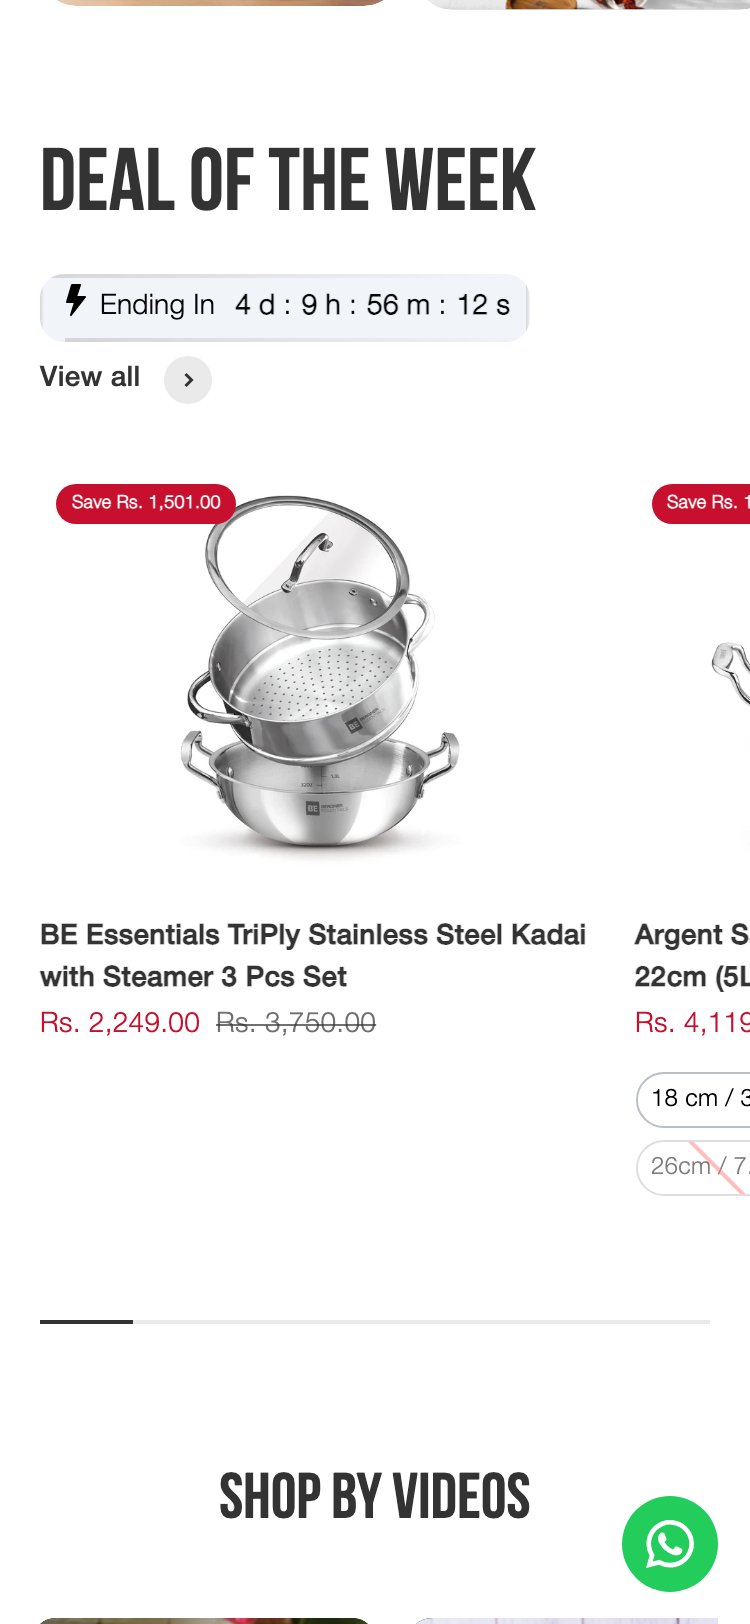Expand the Deal of the Week listing via View all arrow
The height and width of the screenshot is (1624, 750).
pos(187,380)
